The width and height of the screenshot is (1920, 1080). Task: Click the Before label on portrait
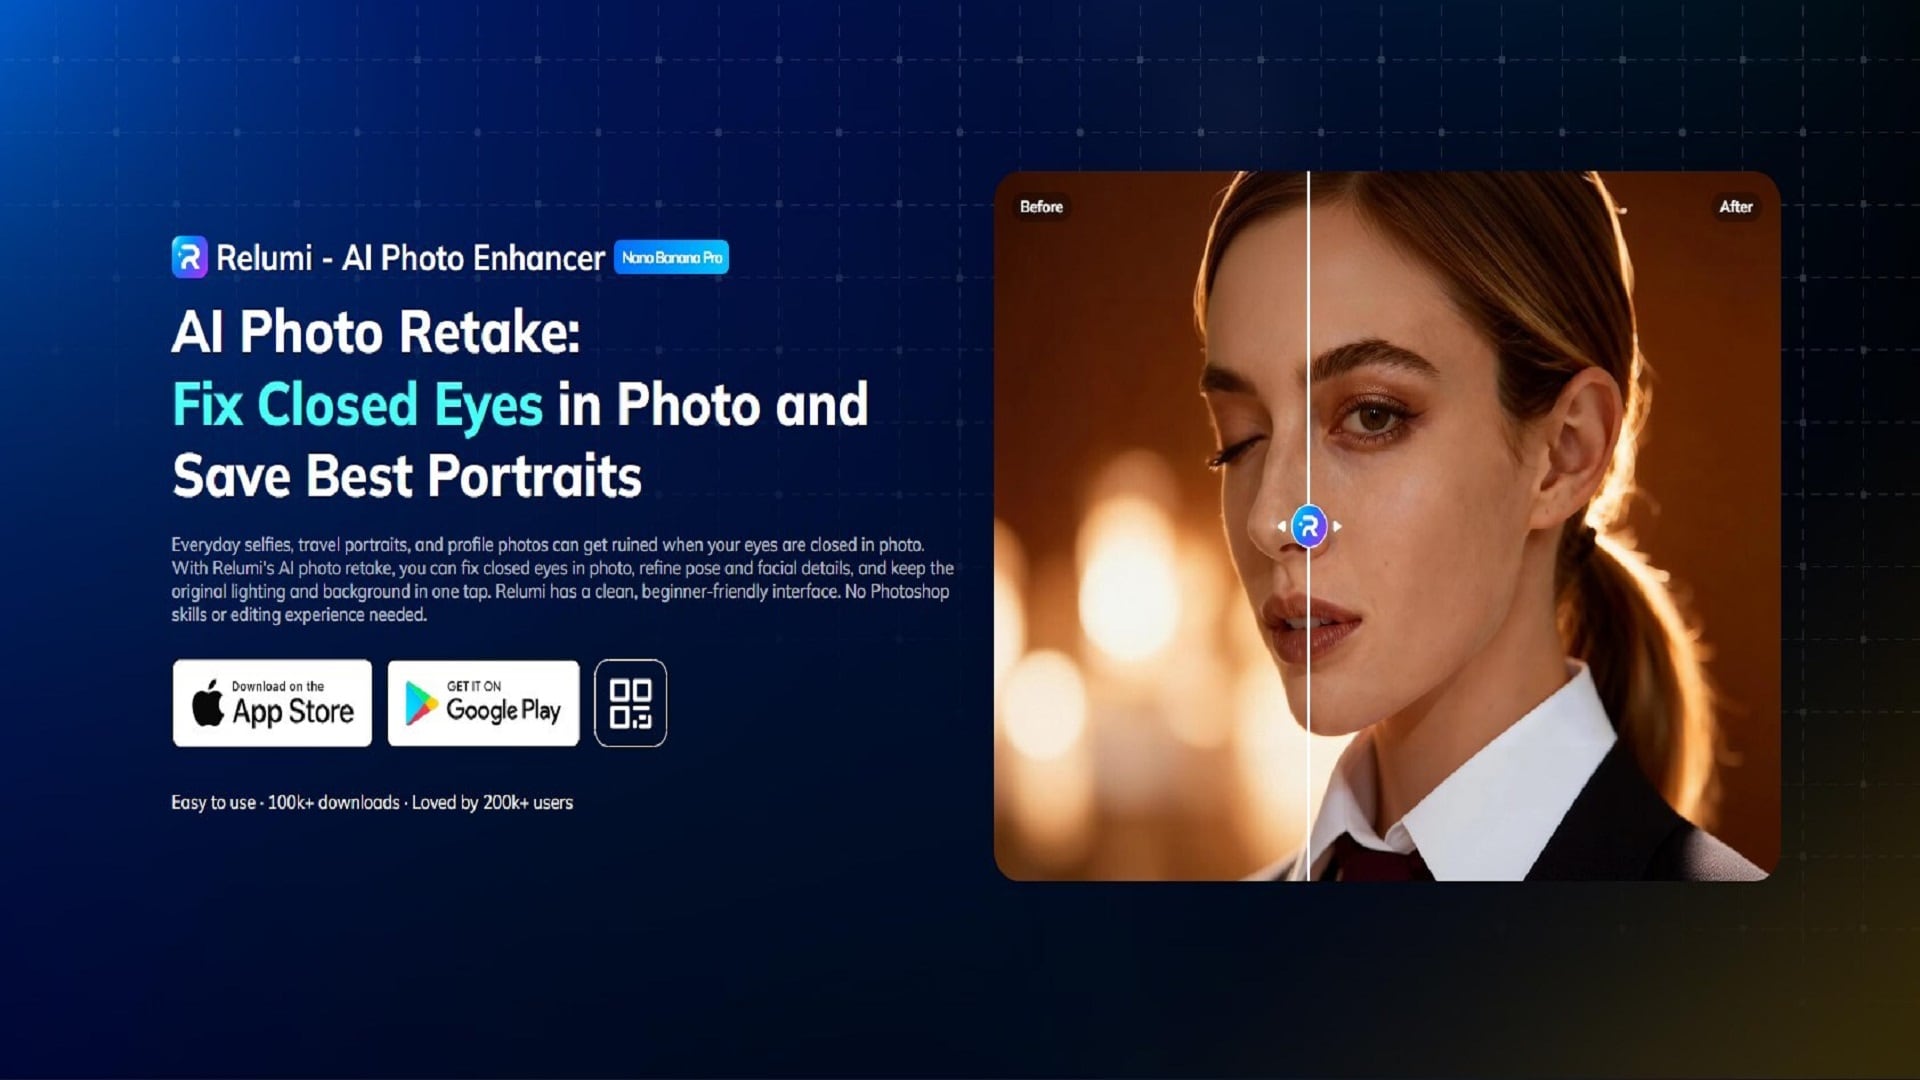(1041, 206)
